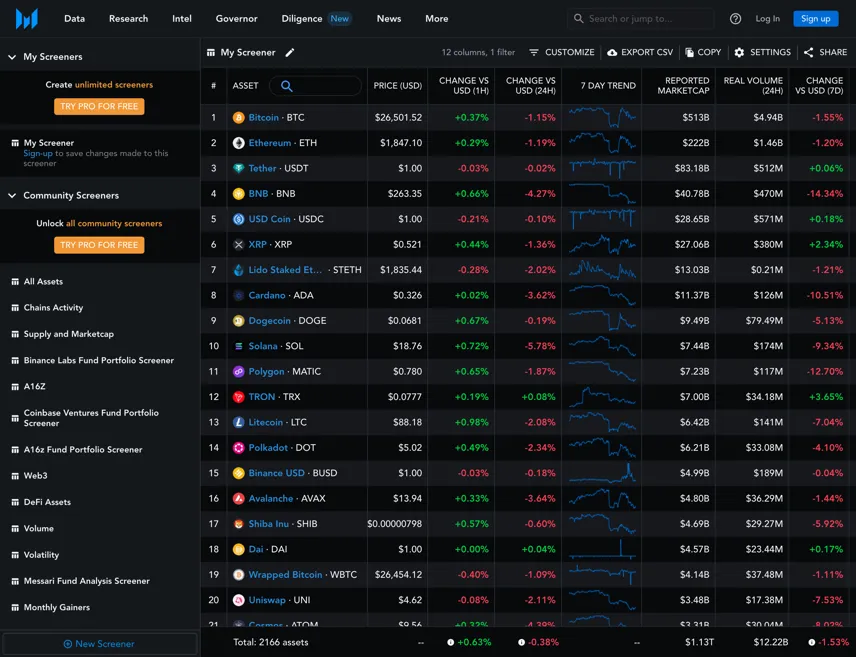Image resolution: width=856 pixels, height=657 pixels.
Task: Click the Bitcoin coin icon
Action: pyautogui.click(x=239, y=117)
